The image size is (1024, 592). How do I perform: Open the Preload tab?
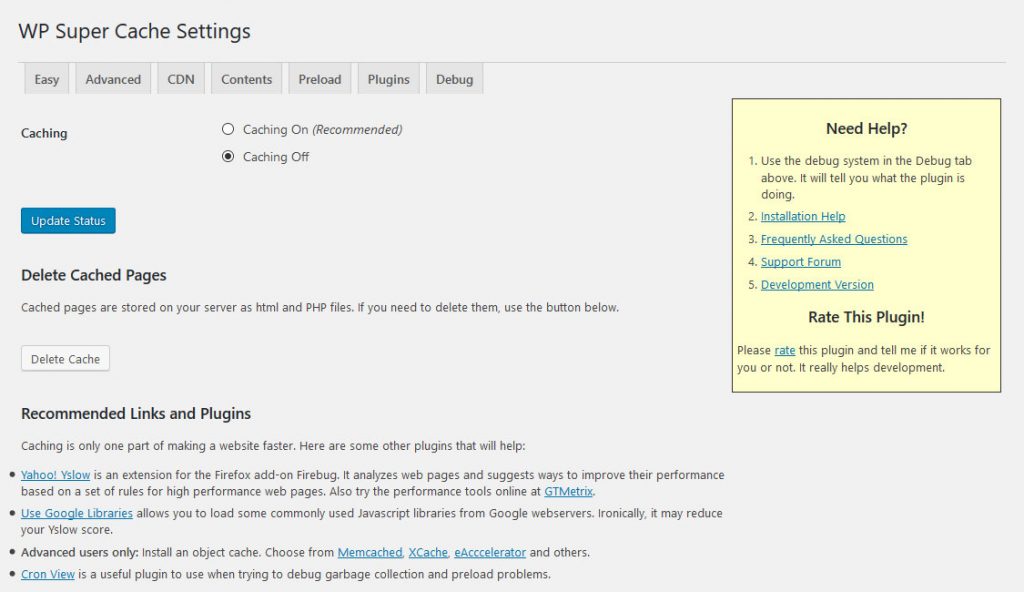tap(319, 78)
